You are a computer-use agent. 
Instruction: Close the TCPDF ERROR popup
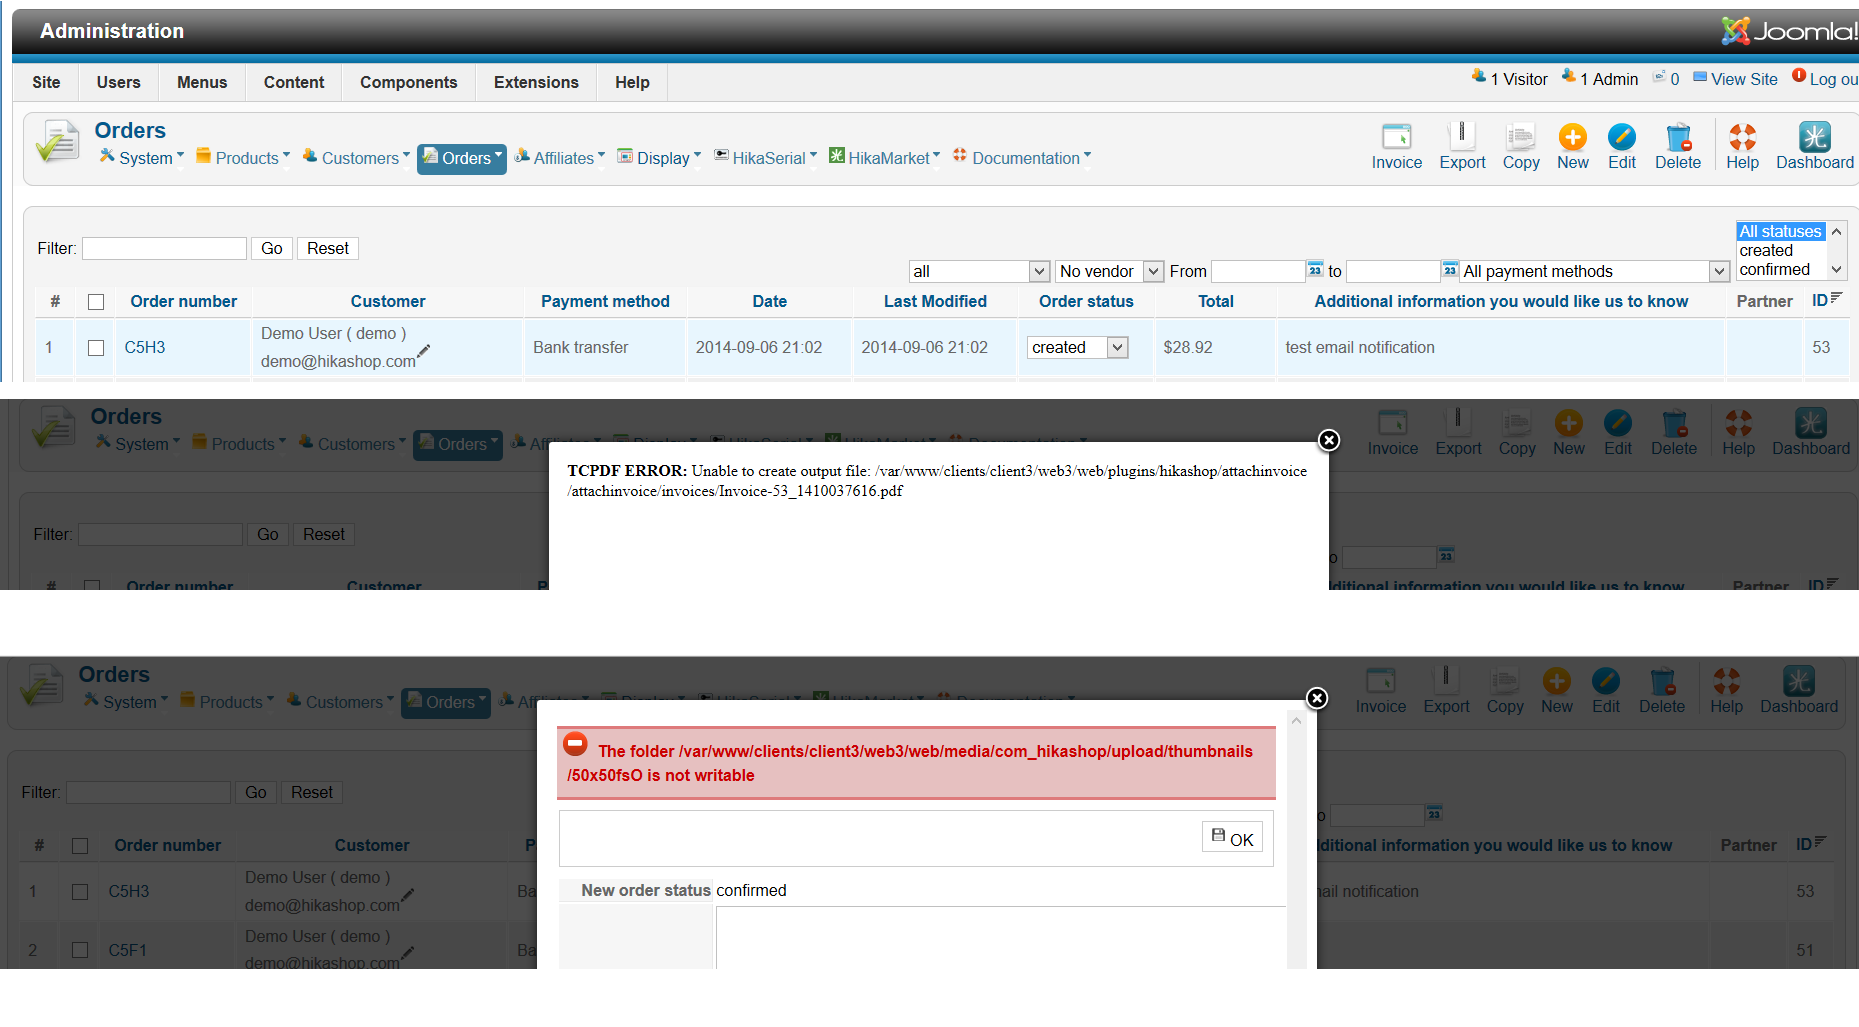point(1329,440)
